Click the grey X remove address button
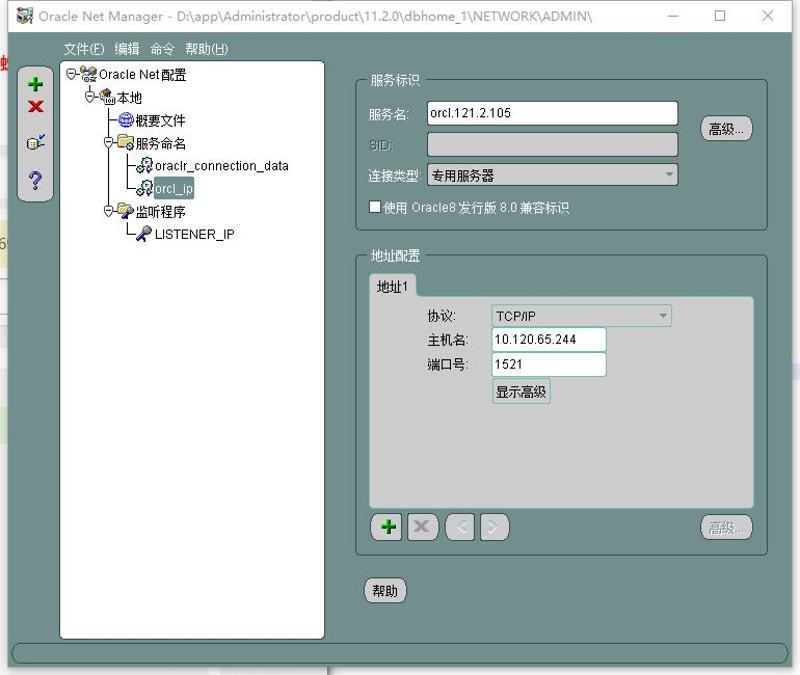Viewport: 800px width, 675px height. pyautogui.click(x=422, y=527)
